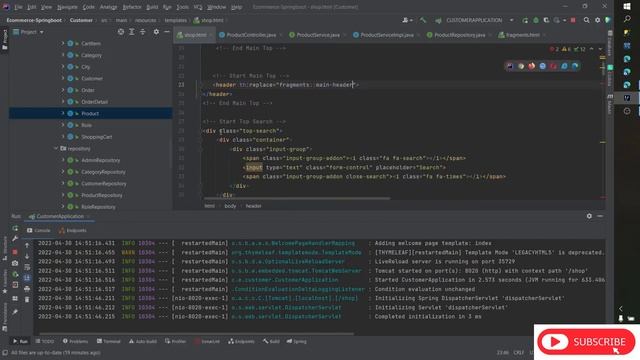The image size is (640, 360).
Task: Open Endpoints tab in Run panel
Action: 73,231
